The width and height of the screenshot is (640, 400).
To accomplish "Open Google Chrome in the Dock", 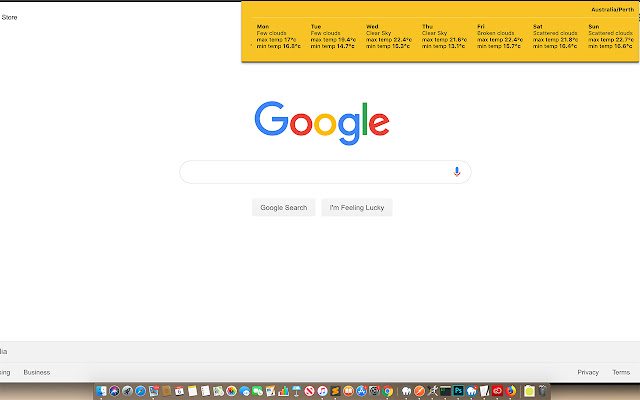I will (x=388, y=391).
